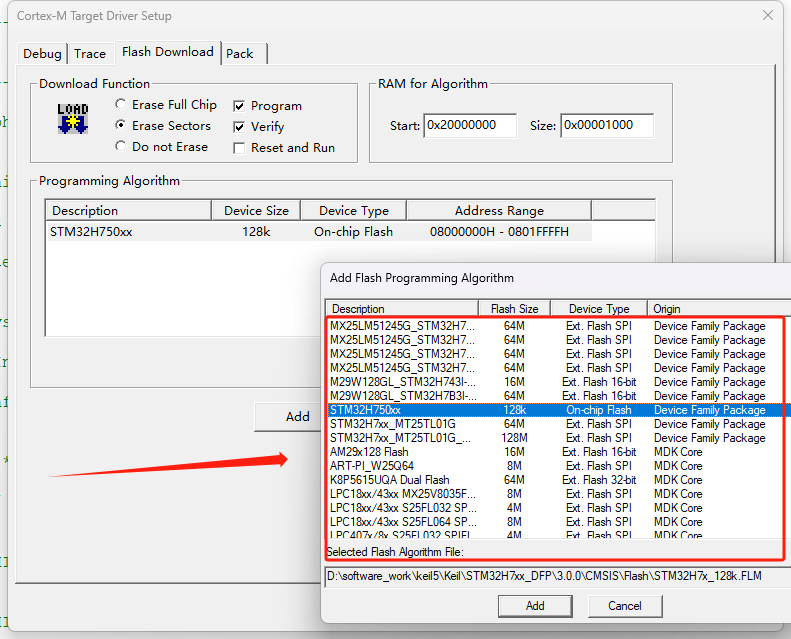This screenshot has height=639, width=791.
Task: Switch to the Debug tab
Action: click(42, 53)
